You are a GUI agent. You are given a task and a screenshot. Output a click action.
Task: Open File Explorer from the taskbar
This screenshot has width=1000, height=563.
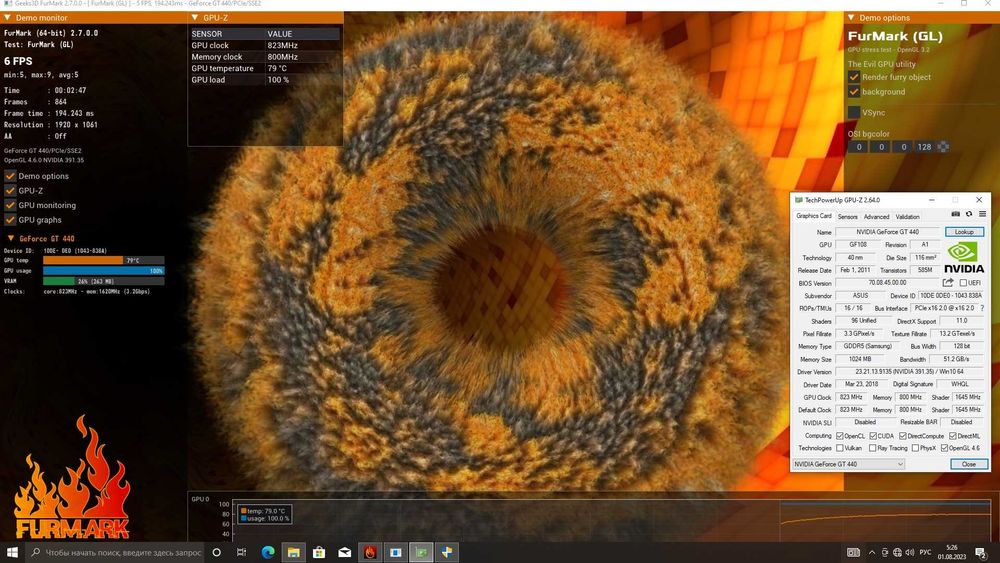point(293,552)
